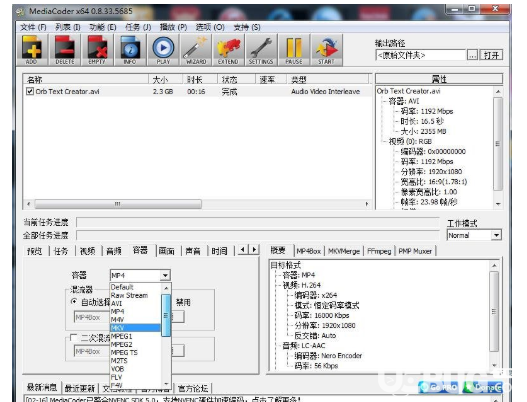Open the 任务 (J) menu
Image resolution: width=527 pixels, height=402 pixels.
tap(138, 27)
